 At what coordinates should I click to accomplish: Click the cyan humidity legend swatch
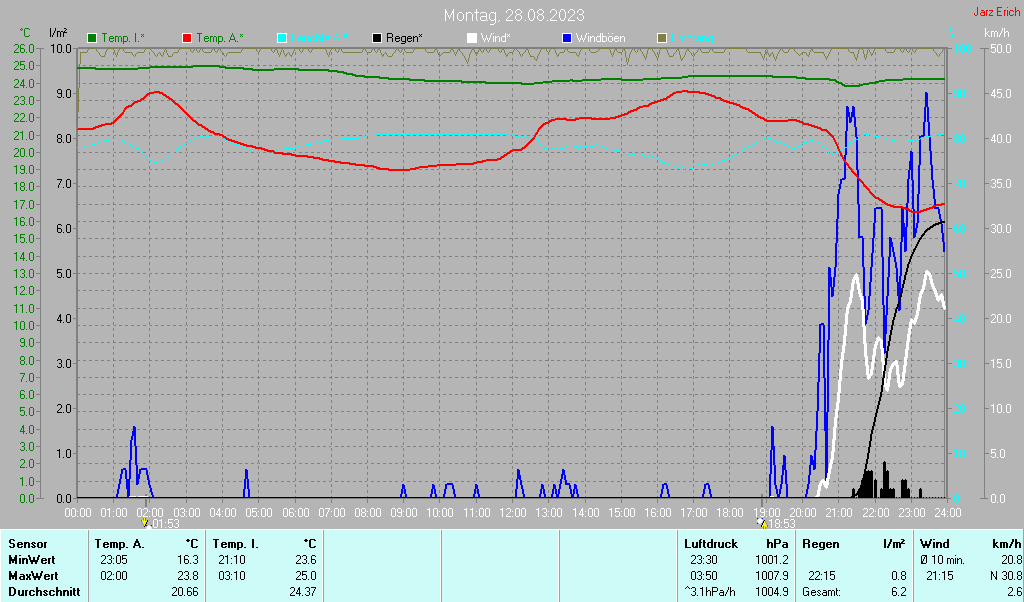tap(282, 38)
